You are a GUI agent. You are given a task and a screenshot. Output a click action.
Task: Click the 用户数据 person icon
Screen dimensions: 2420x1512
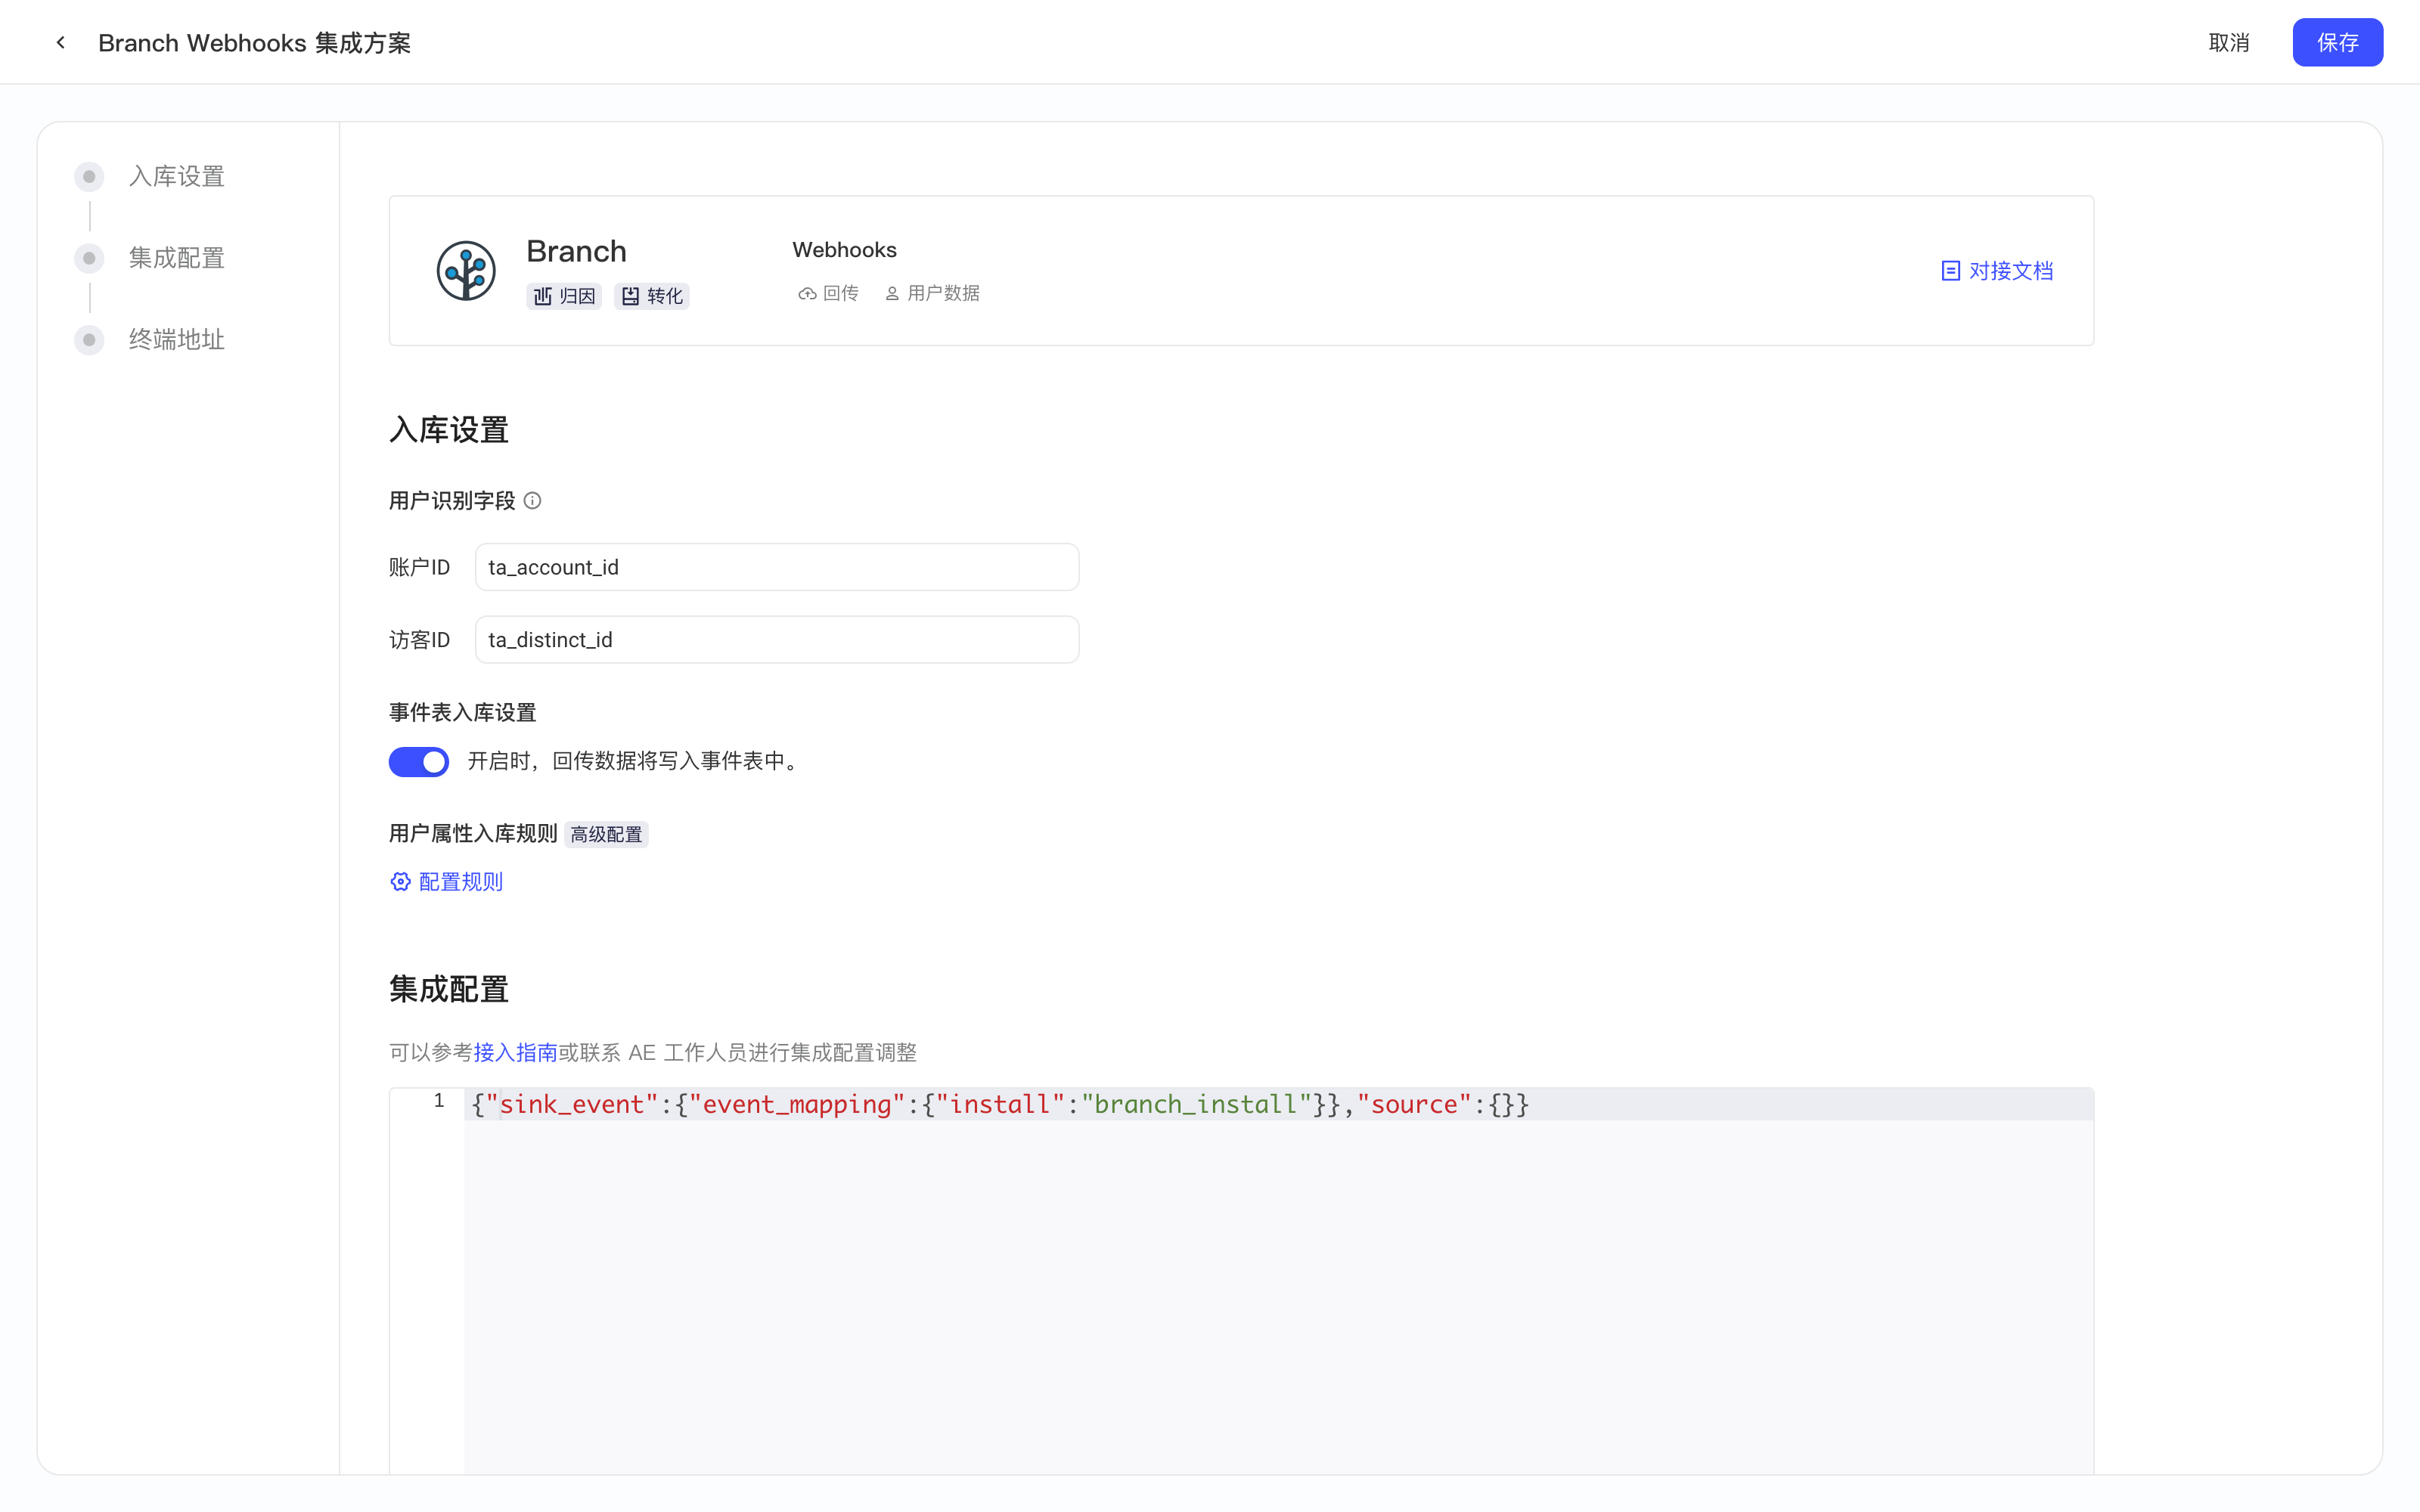(892, 294)
